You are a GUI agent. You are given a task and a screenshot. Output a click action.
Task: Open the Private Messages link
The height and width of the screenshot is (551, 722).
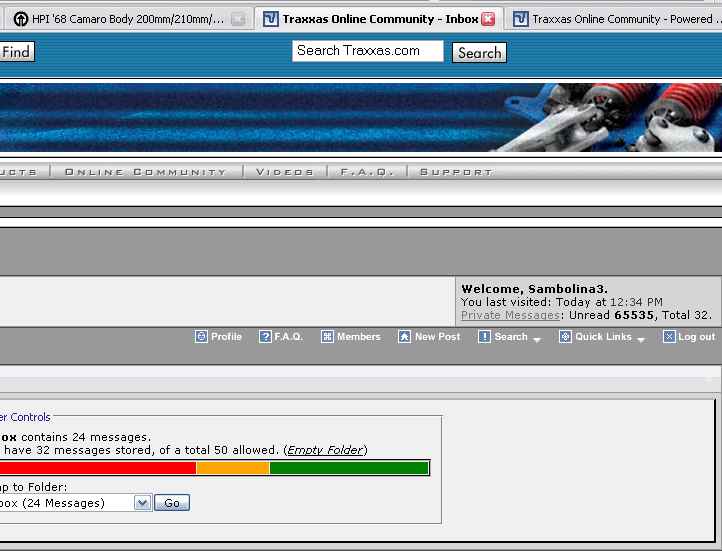tap(510, 315)
